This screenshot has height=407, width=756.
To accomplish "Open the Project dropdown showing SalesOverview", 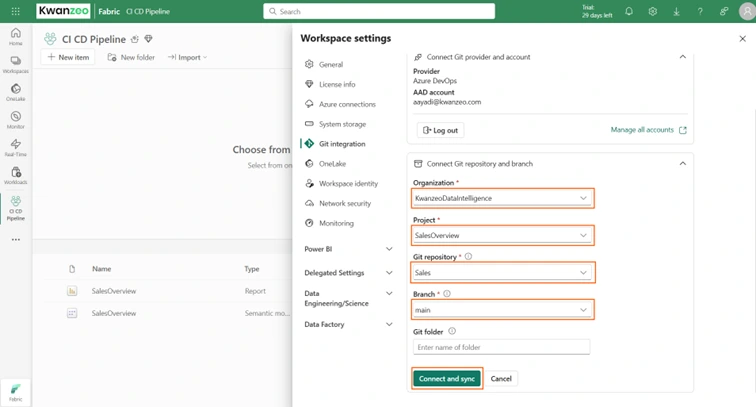I will click(502, 235).
